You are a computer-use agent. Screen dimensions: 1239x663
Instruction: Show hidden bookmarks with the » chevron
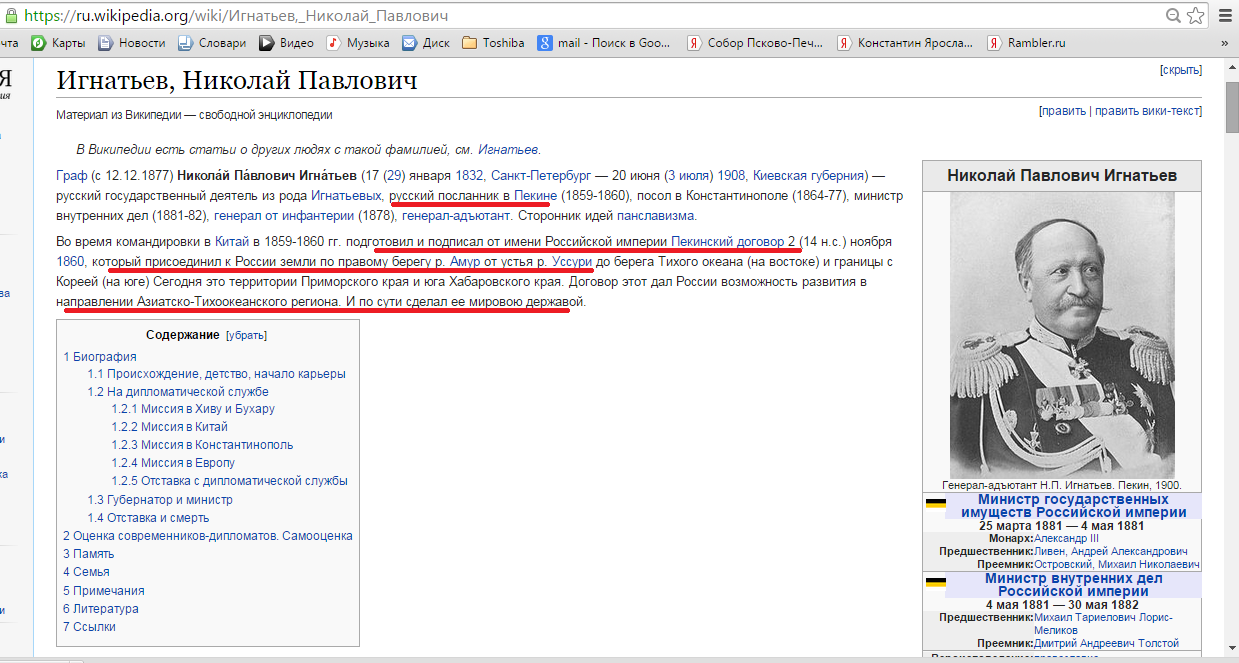click(1225, 43)
